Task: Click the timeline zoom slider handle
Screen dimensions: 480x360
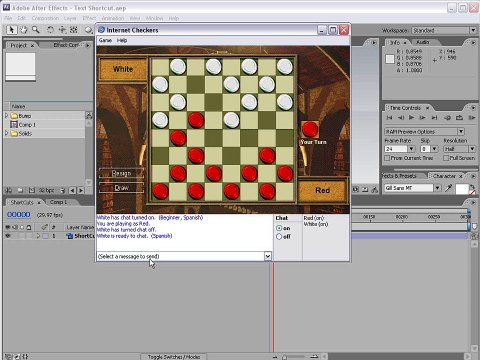Action: (x=284, y=357)
